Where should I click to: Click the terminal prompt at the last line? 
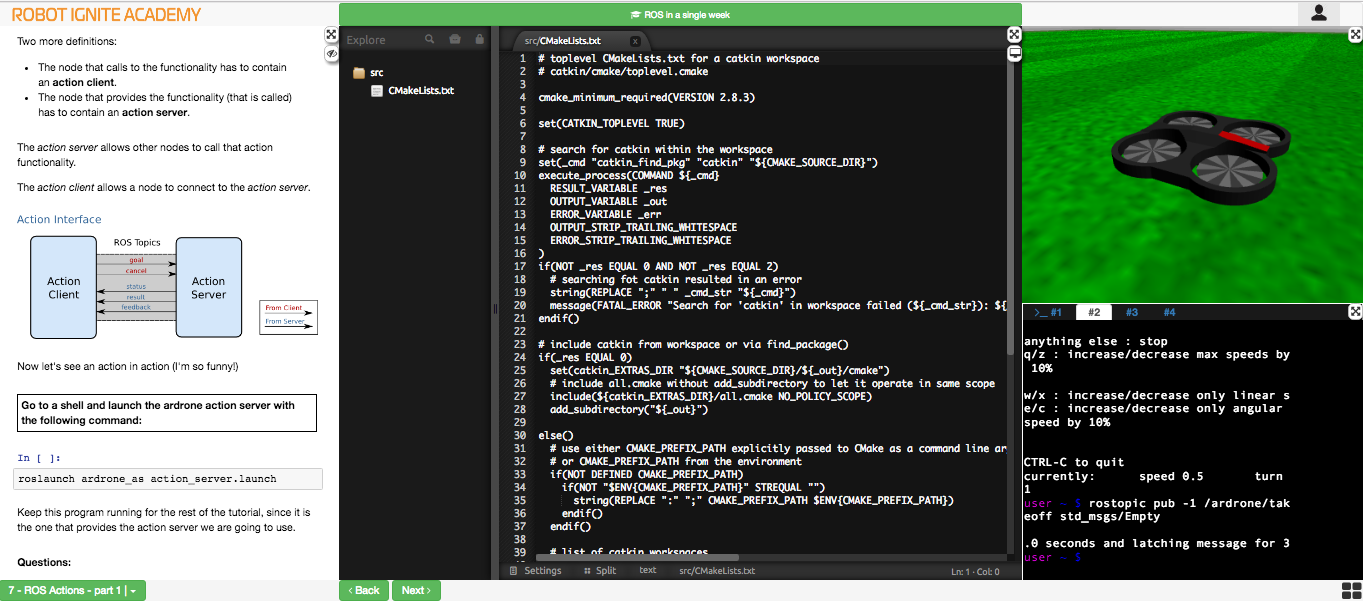click(1052, 557)
